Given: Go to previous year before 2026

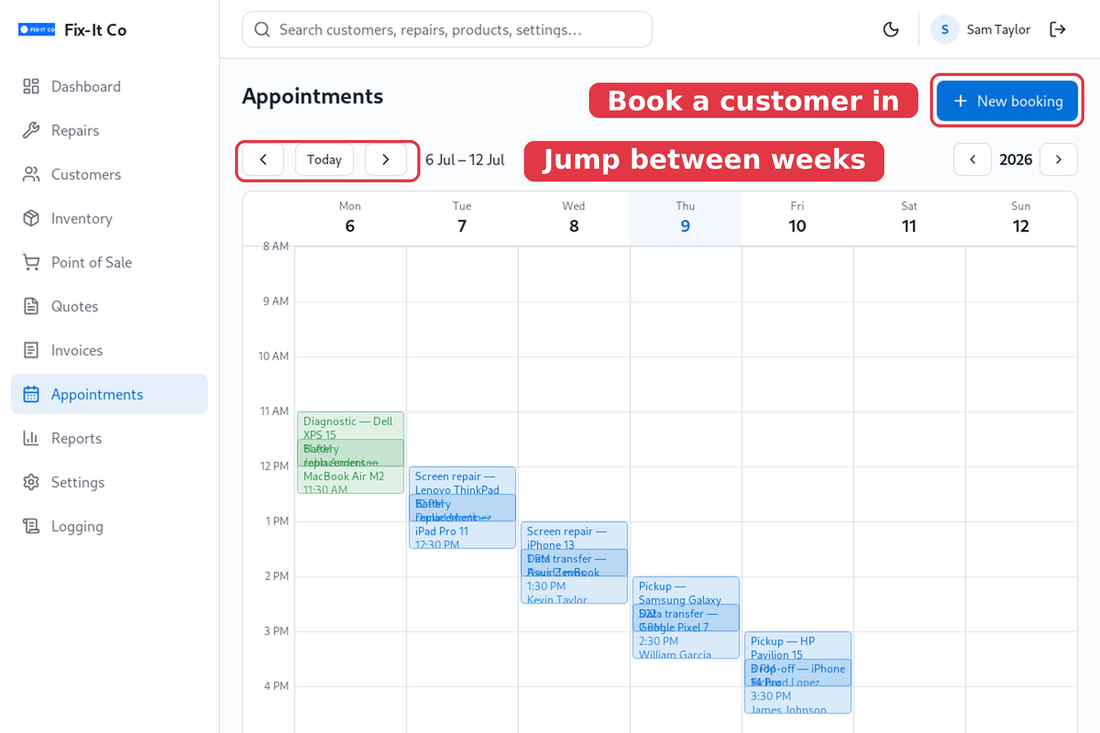Looking at the screenshot, I should coord(972,160).
